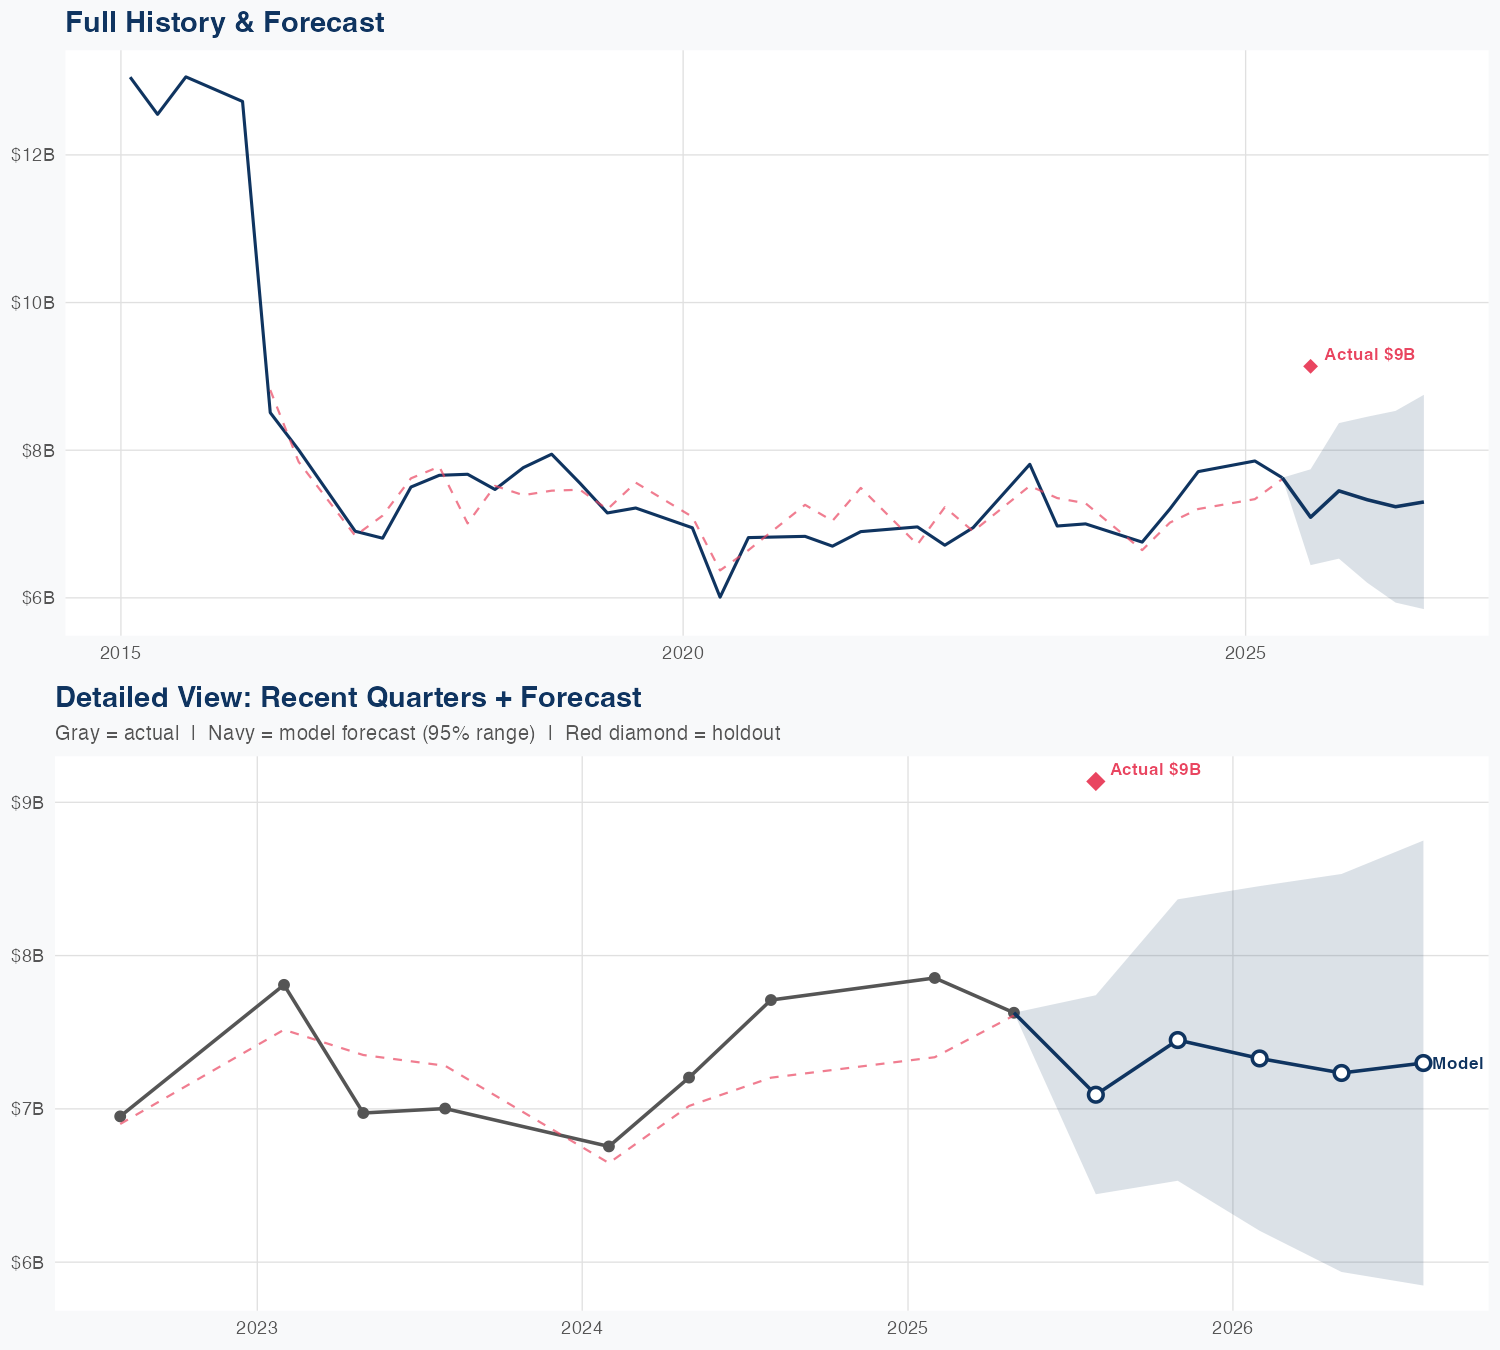Click the 2020 x-axis label in the top chart
The height and width of the screenshot is (1350, 1500).
pos(683,654)
